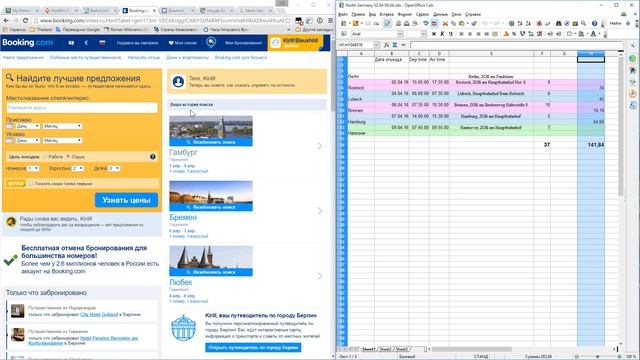Image resolution: width=640 pixels, height=360 pixels.
Task: Tick the show Genius deals first checkbox
Action: click(x=31, y=184)
